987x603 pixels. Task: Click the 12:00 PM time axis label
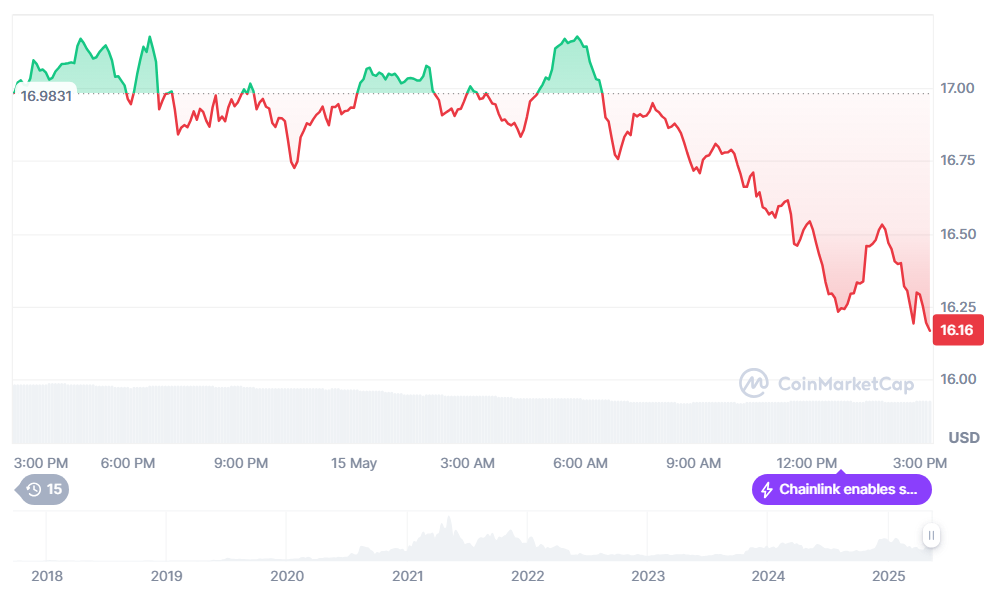pos(807,463)
